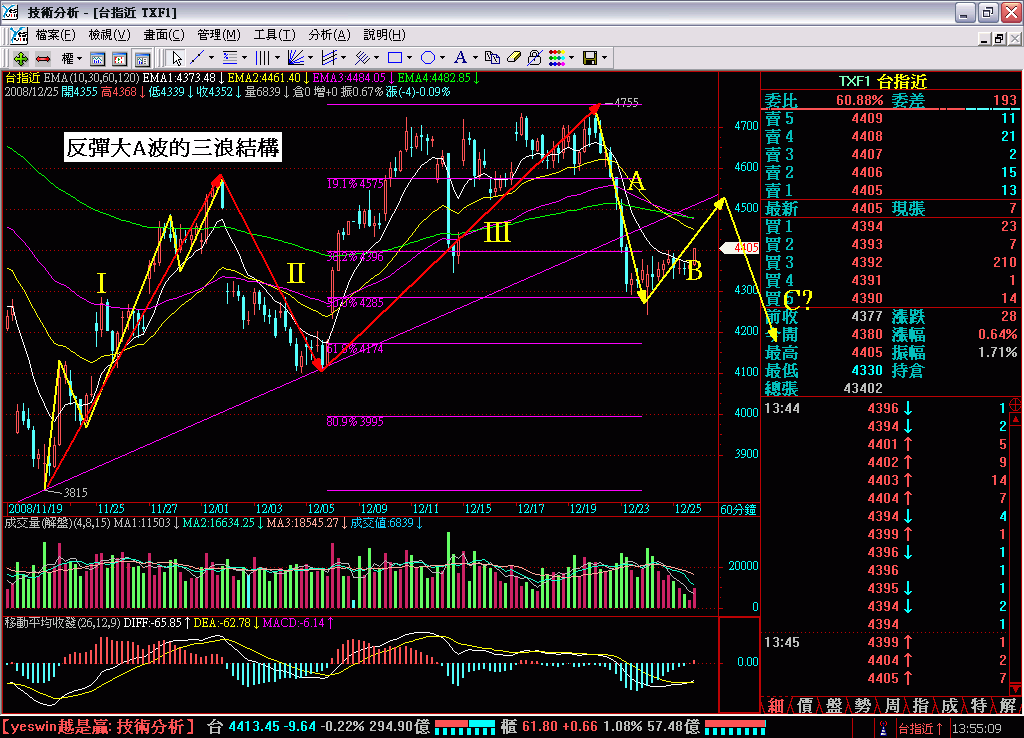Select the circle drawing tool
The height and width of the screenshot is (738, 1024).
(428, 58)
